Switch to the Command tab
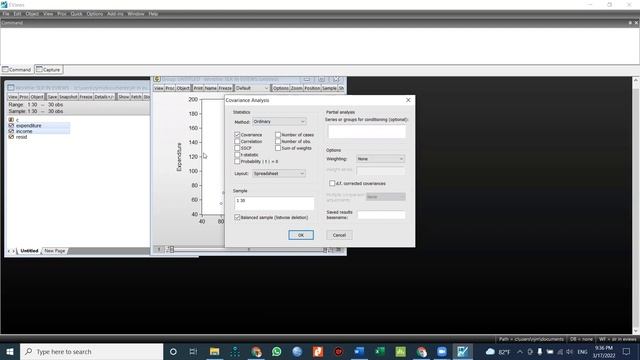640x360 pixels. 17,70
